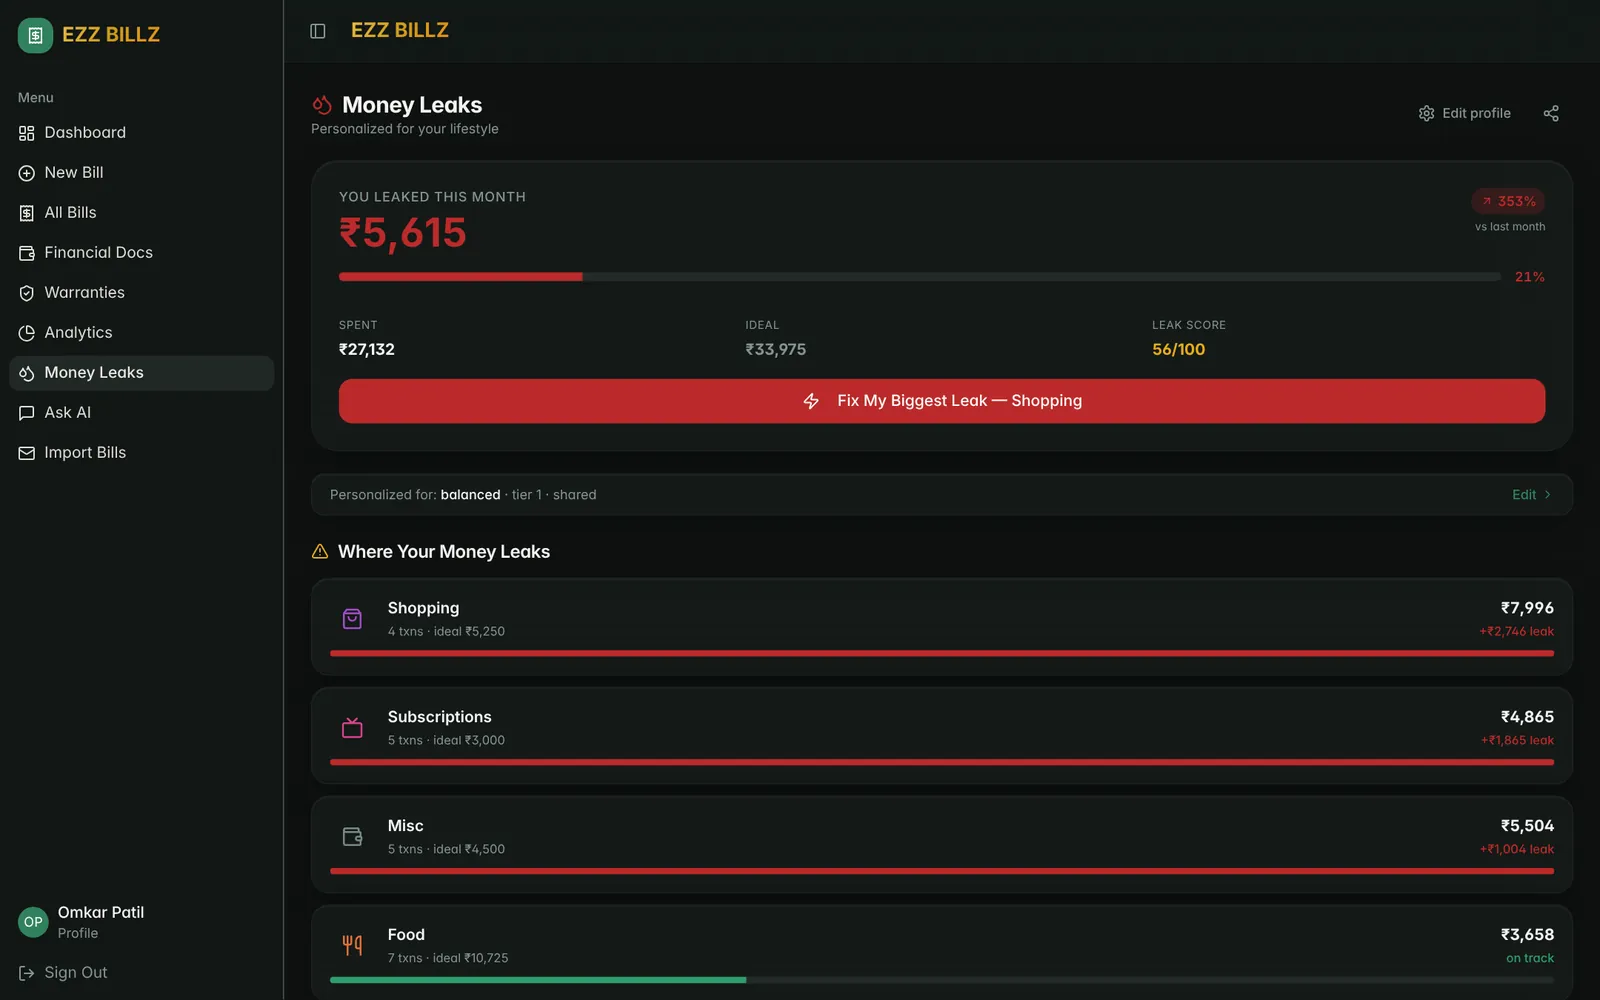Click the Shopping red progress bar

click(942, 653)
